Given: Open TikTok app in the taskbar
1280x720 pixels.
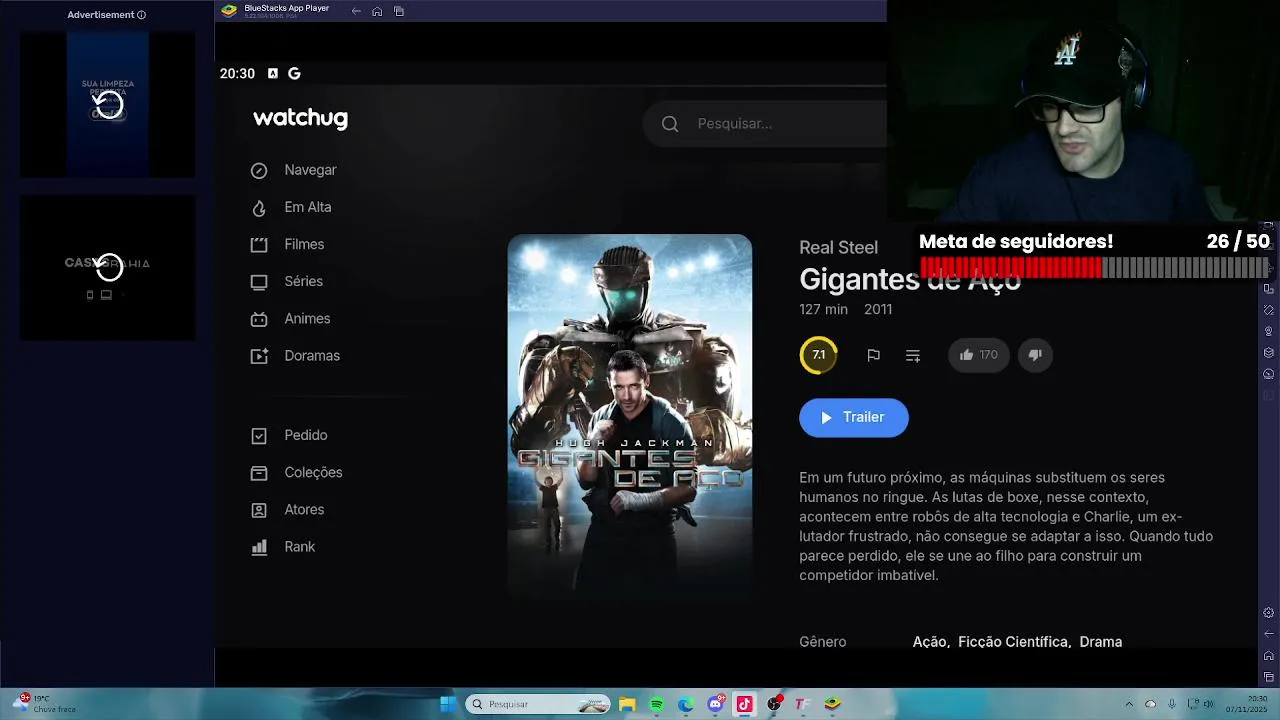Looking at the screenshot, I should 744,704.
